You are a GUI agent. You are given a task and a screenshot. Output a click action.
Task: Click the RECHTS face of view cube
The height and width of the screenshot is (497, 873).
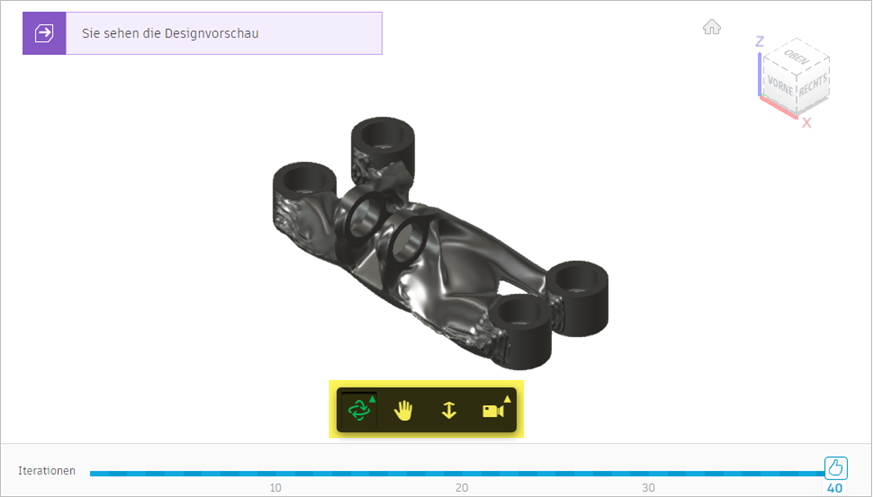point(813,86)
